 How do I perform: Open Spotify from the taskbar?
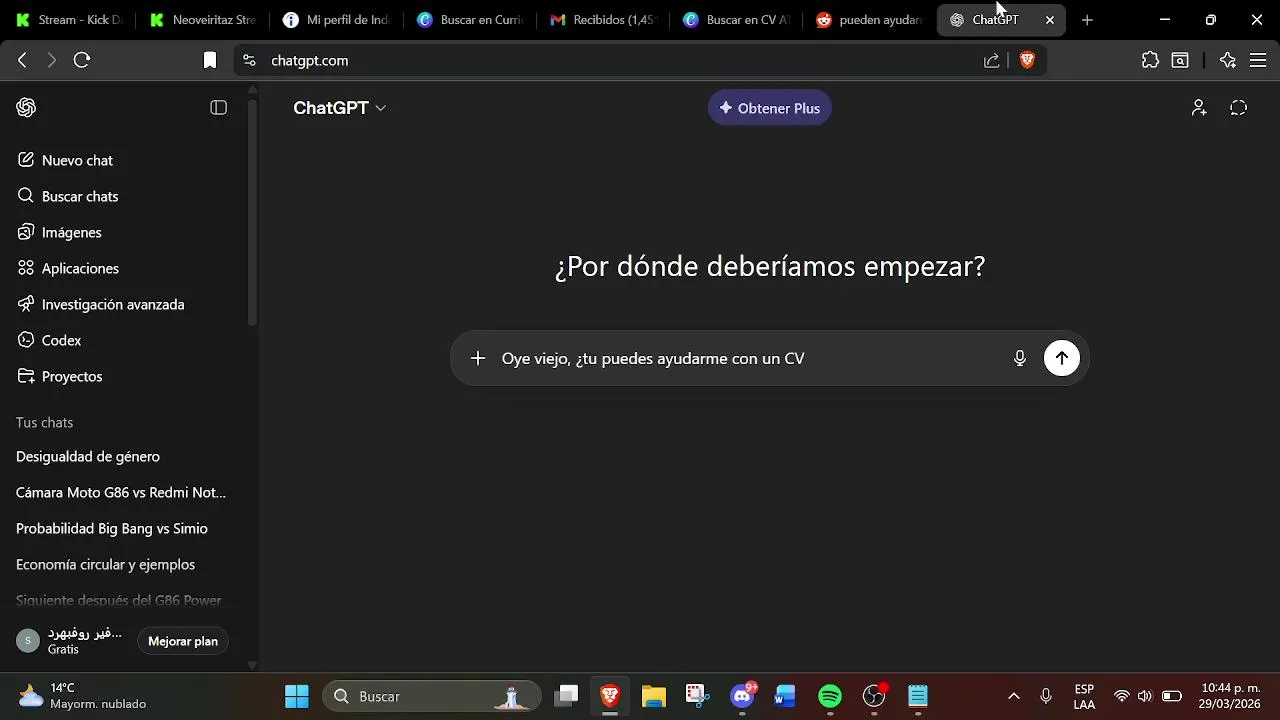tap(830, 696)
